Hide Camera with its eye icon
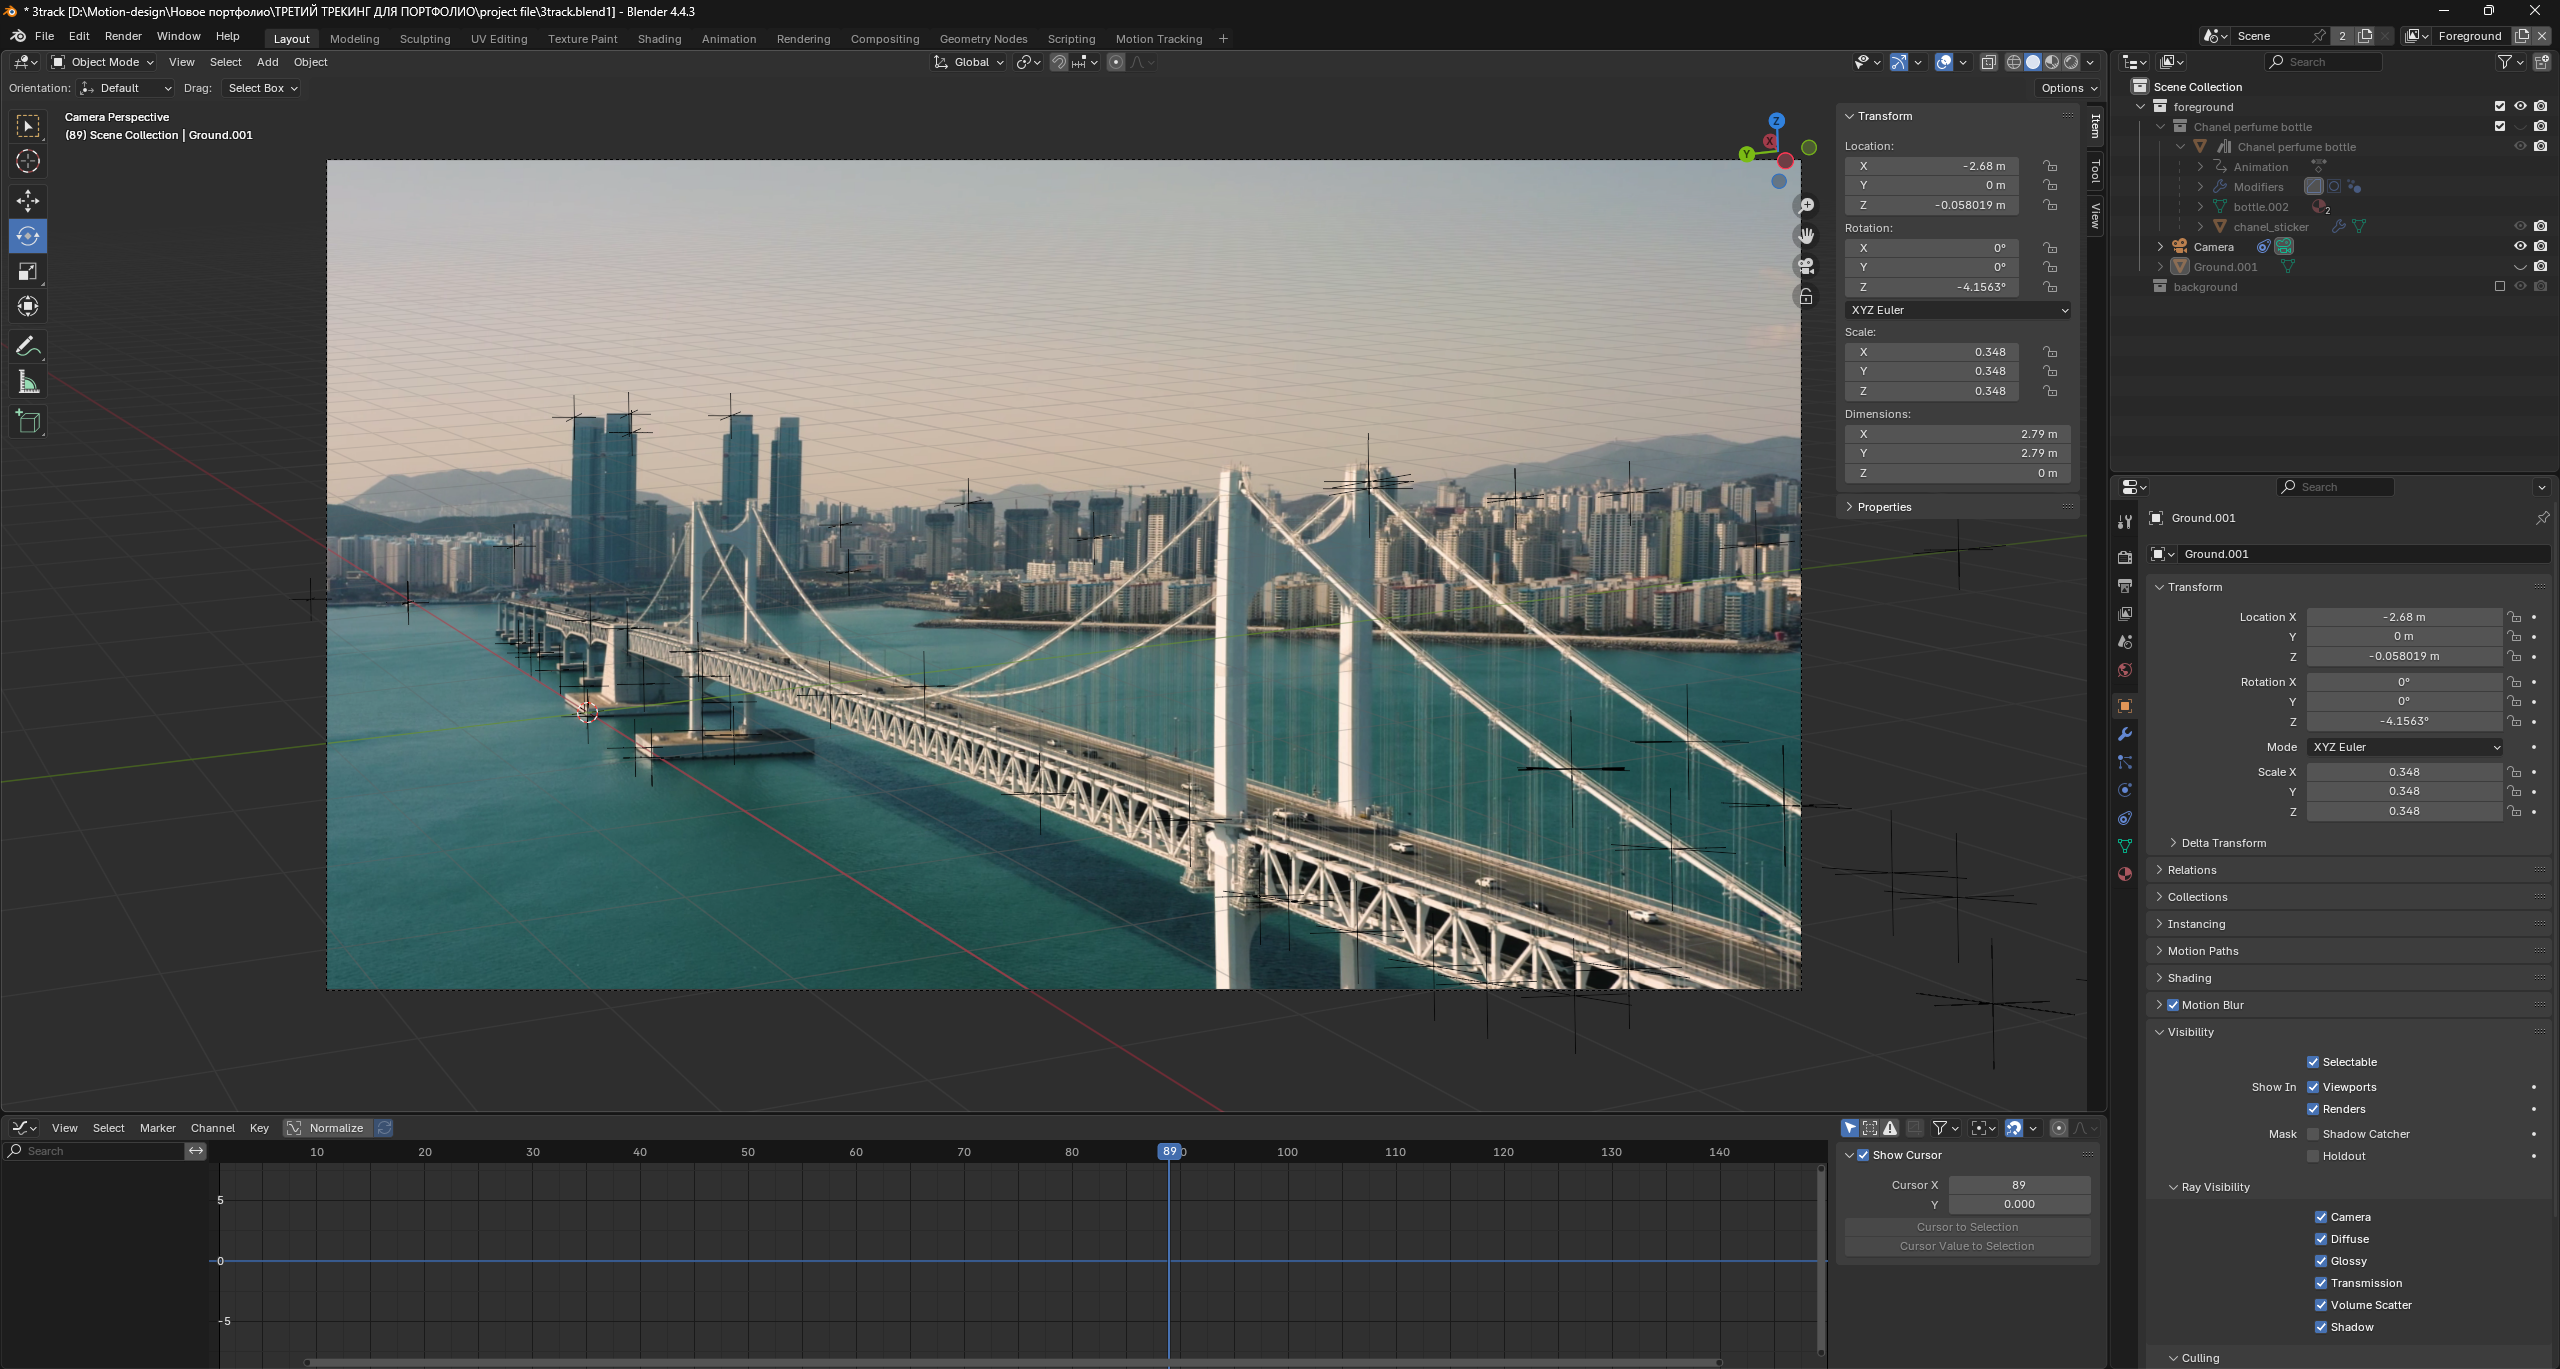The width and height of the screenshot is (2560, 1369). pos(2520,247)
